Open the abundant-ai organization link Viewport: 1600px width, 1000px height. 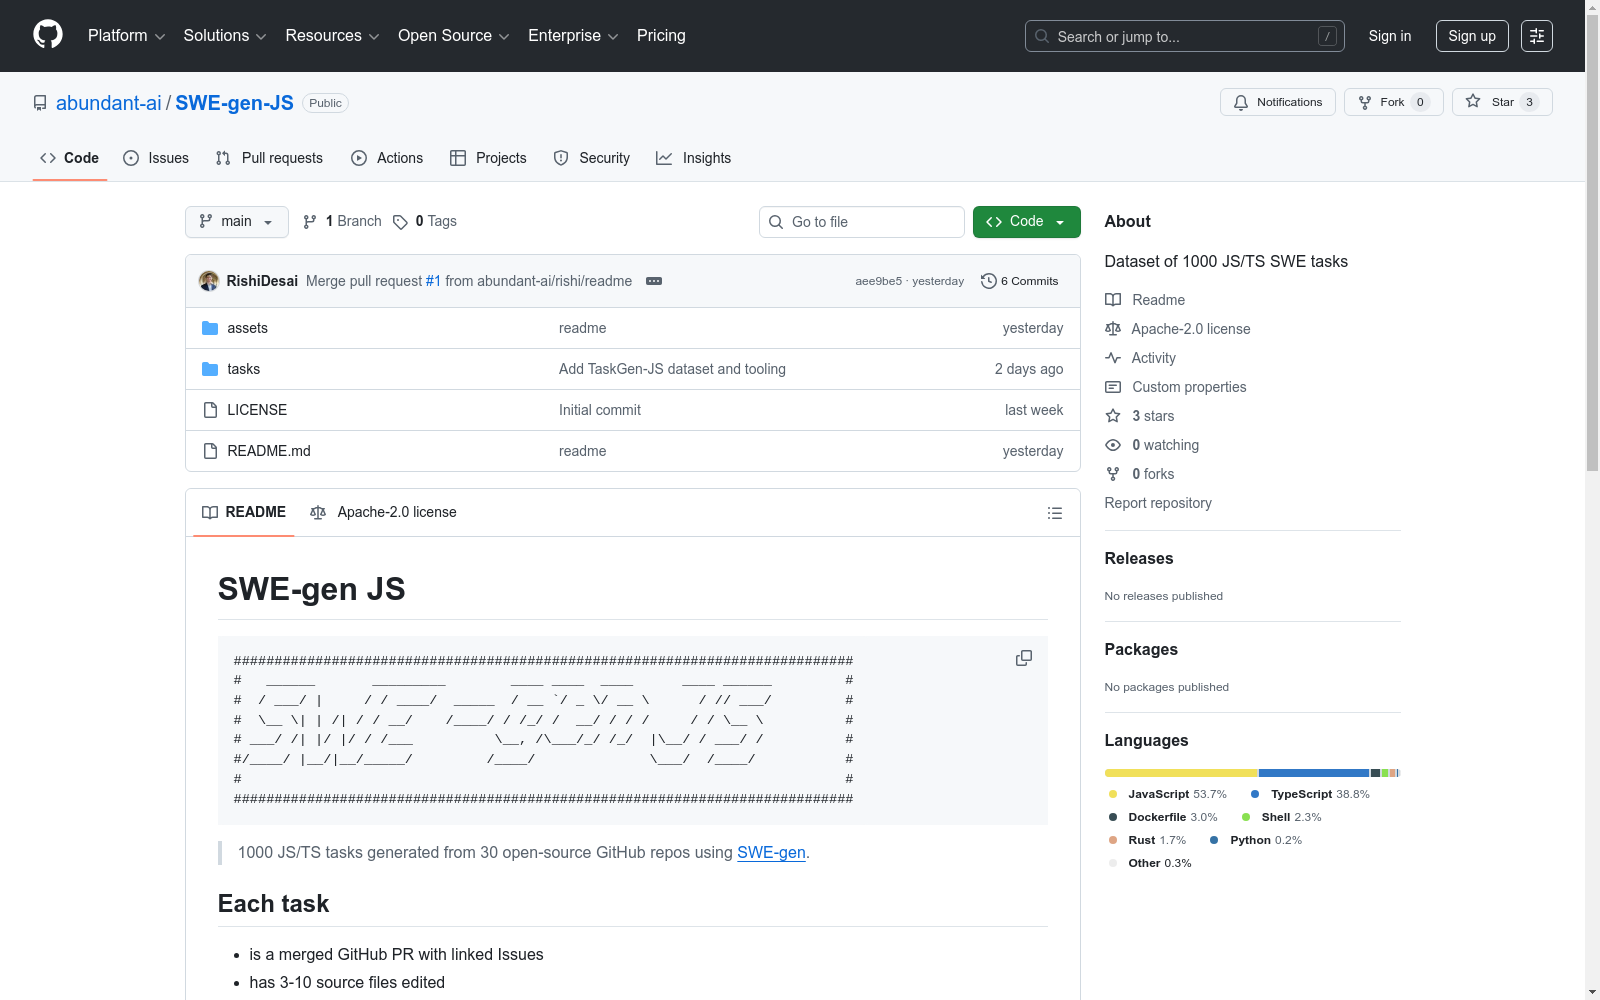click(109, 103)
